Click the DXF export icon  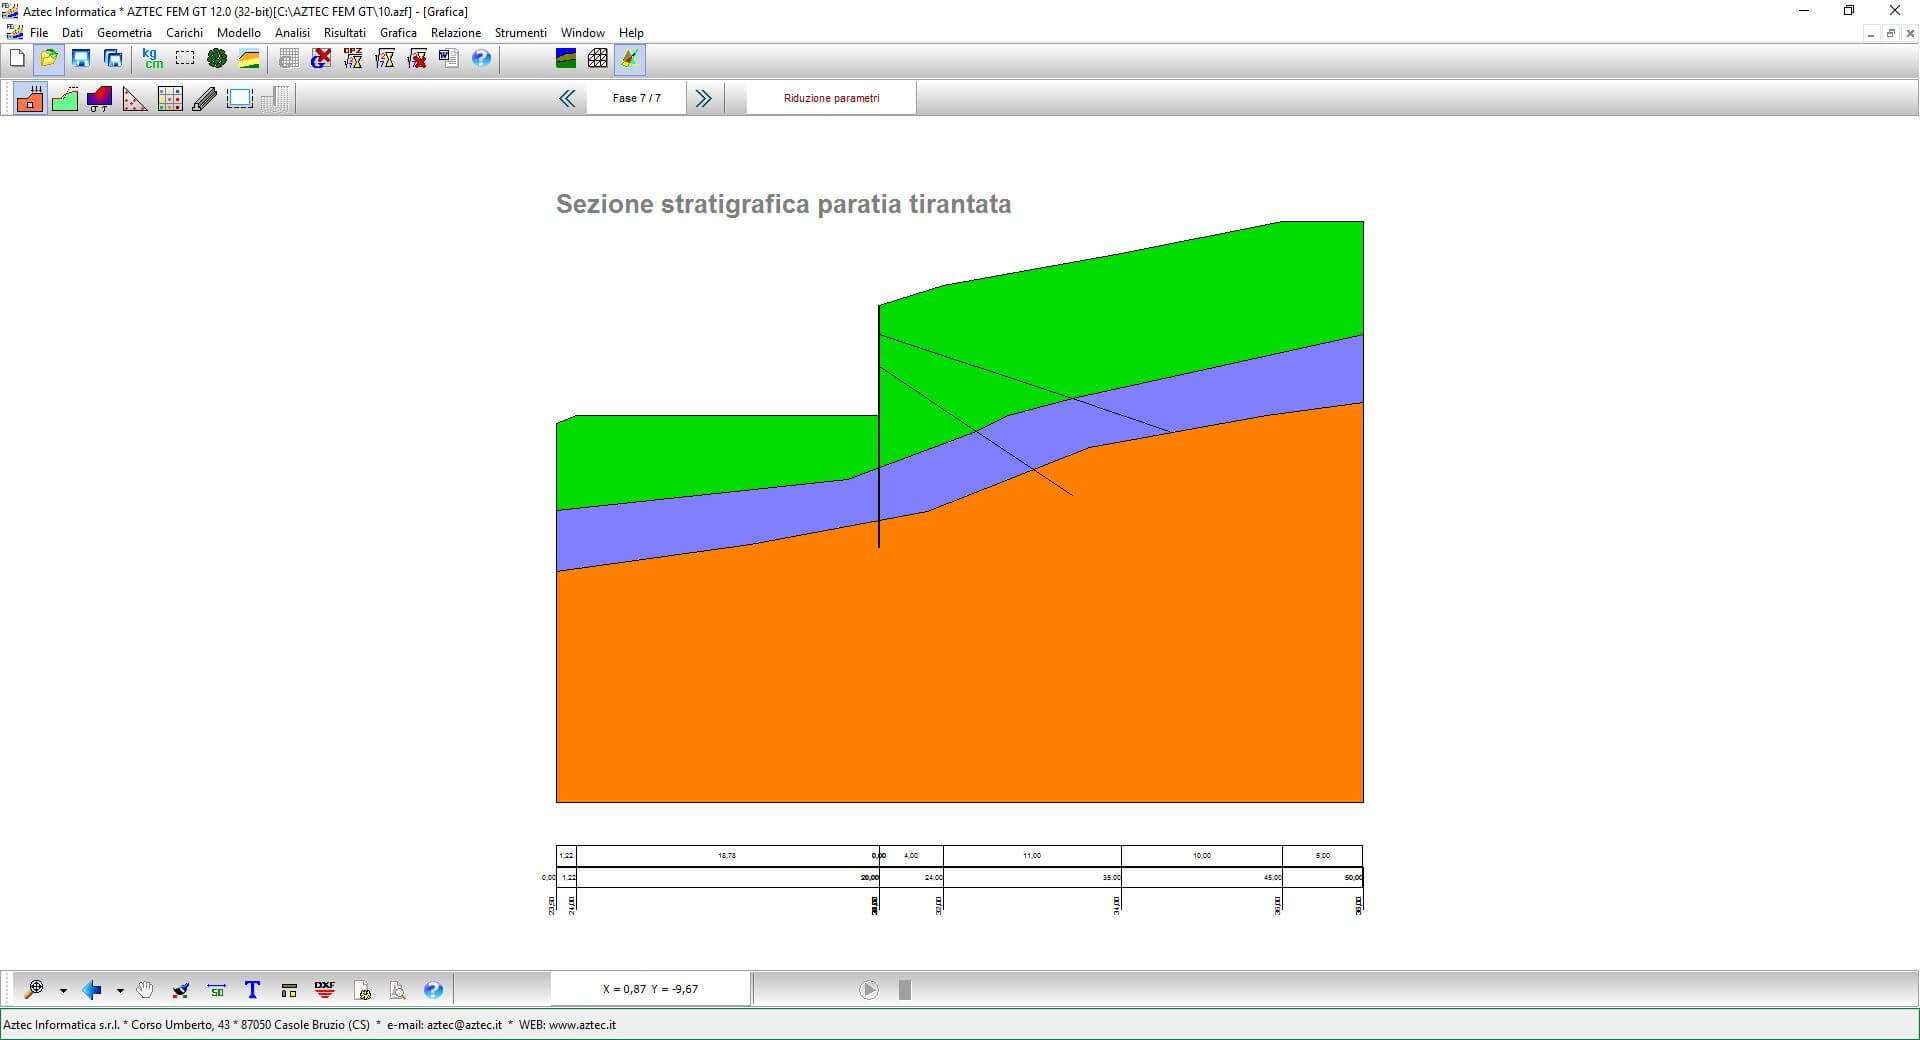tap(325, 990)
